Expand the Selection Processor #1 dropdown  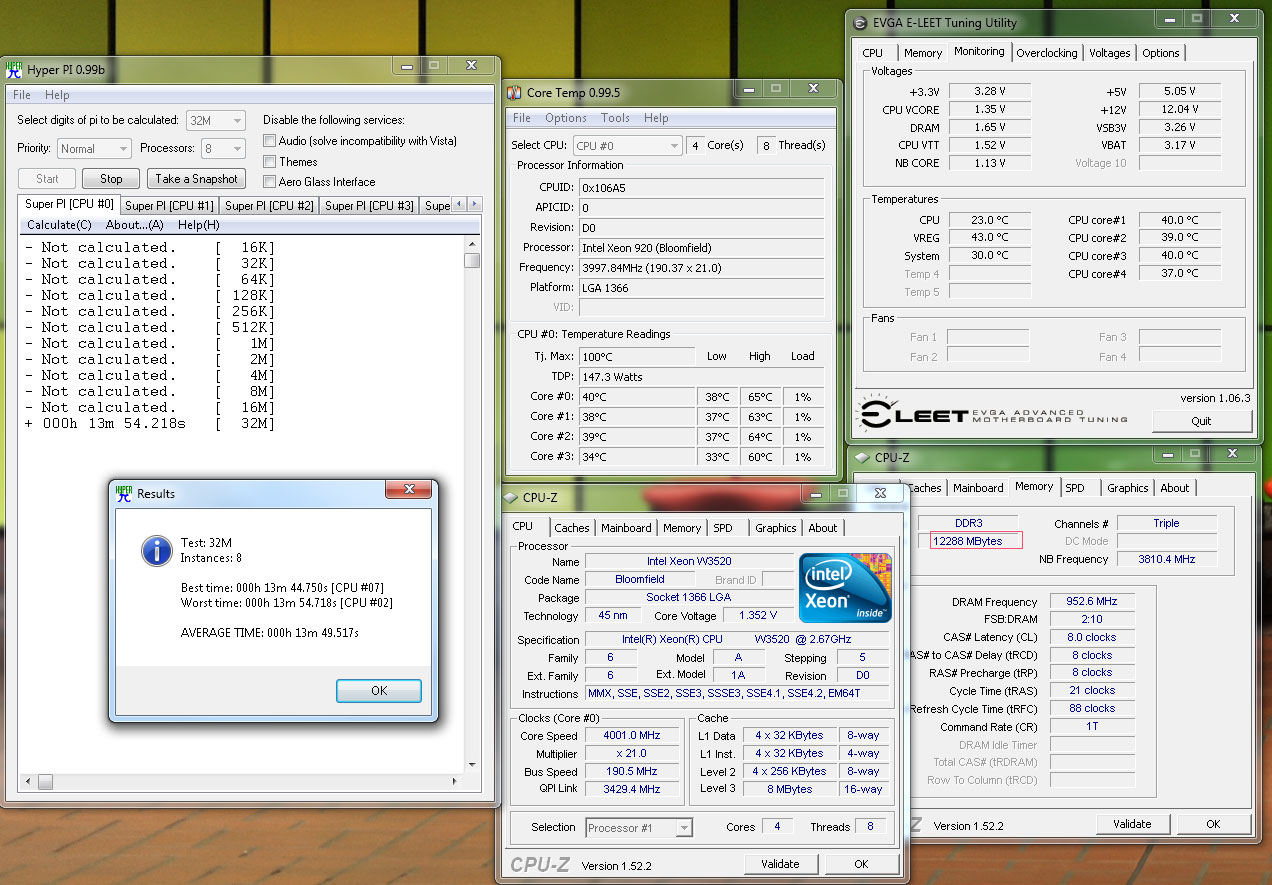pos(639,828)
